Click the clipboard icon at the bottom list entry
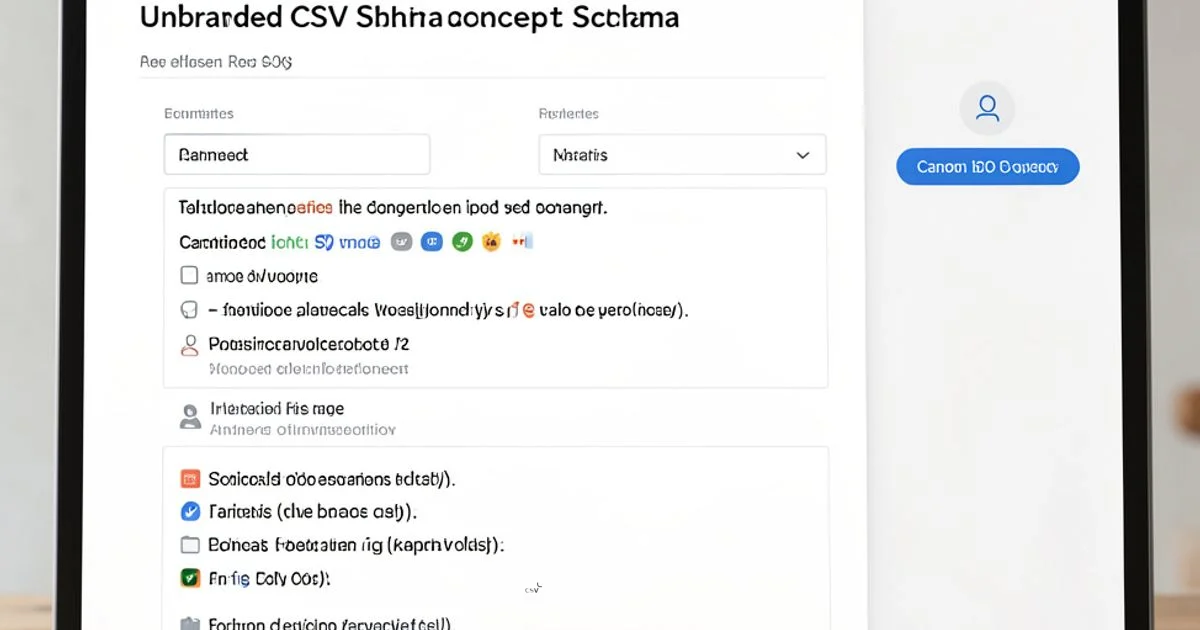The image size is (1200, 630). click(192, 622)
